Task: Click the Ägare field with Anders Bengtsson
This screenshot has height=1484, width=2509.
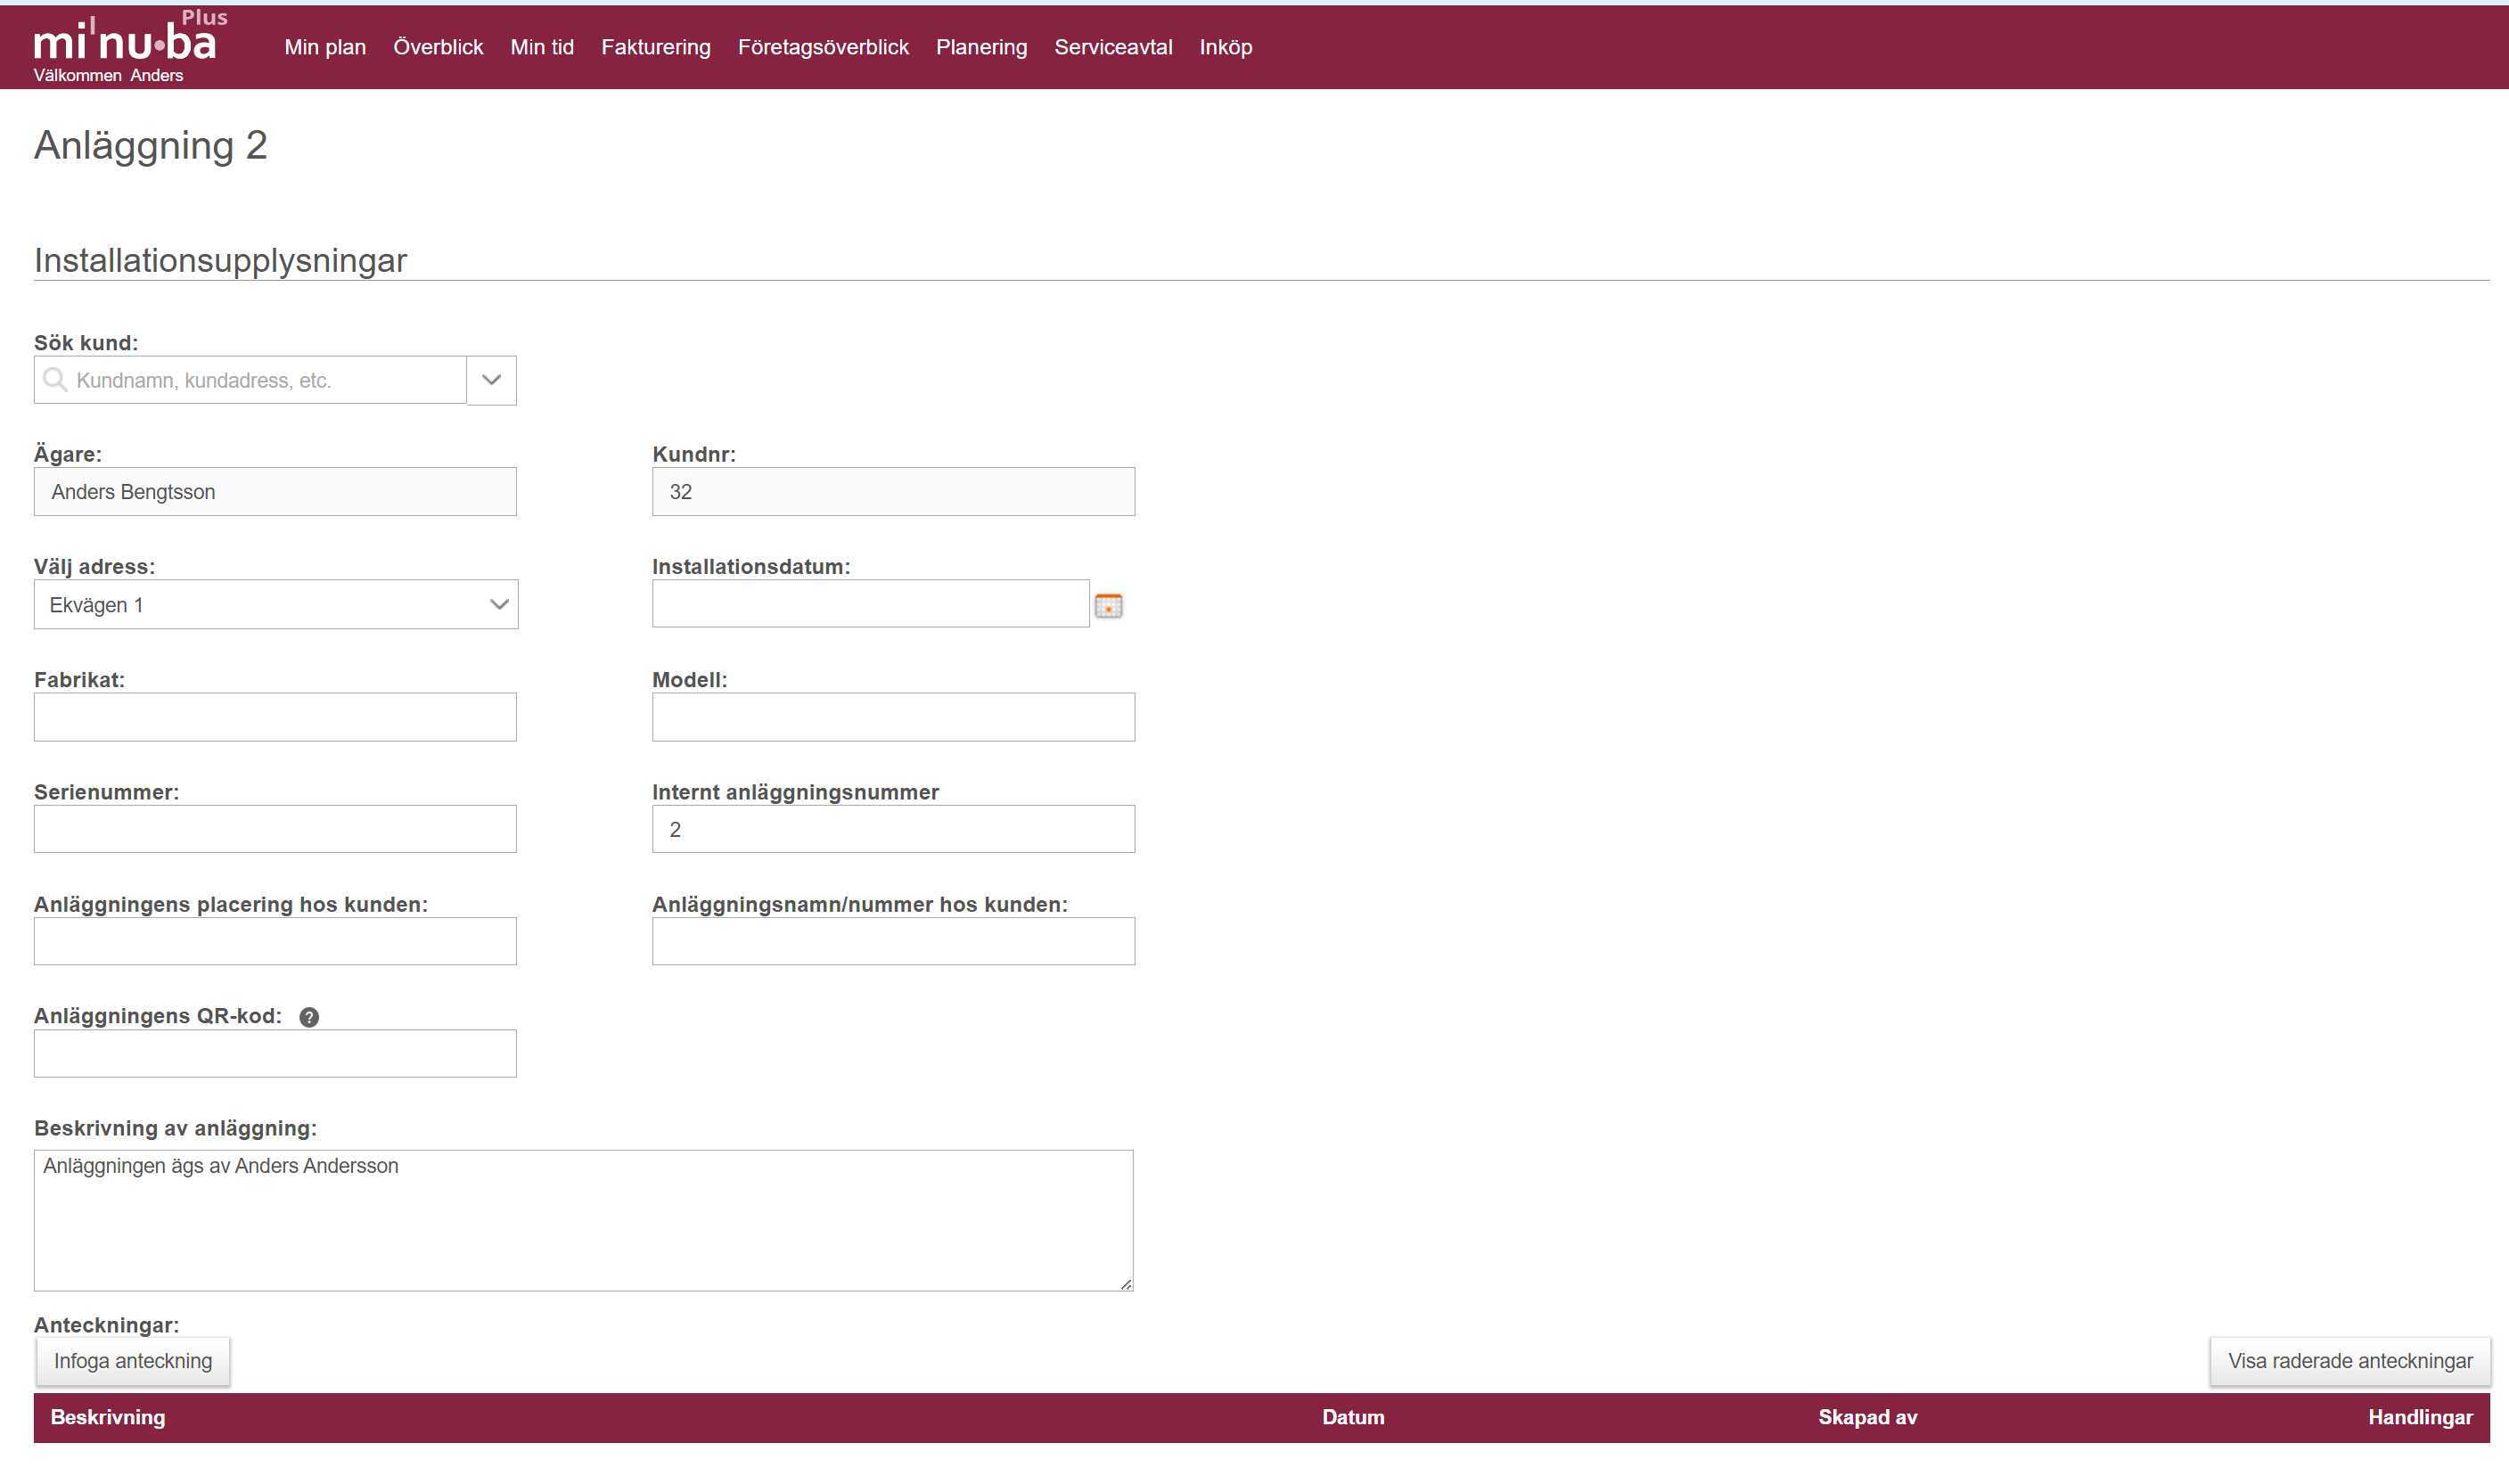Action: tap(275, 492)
